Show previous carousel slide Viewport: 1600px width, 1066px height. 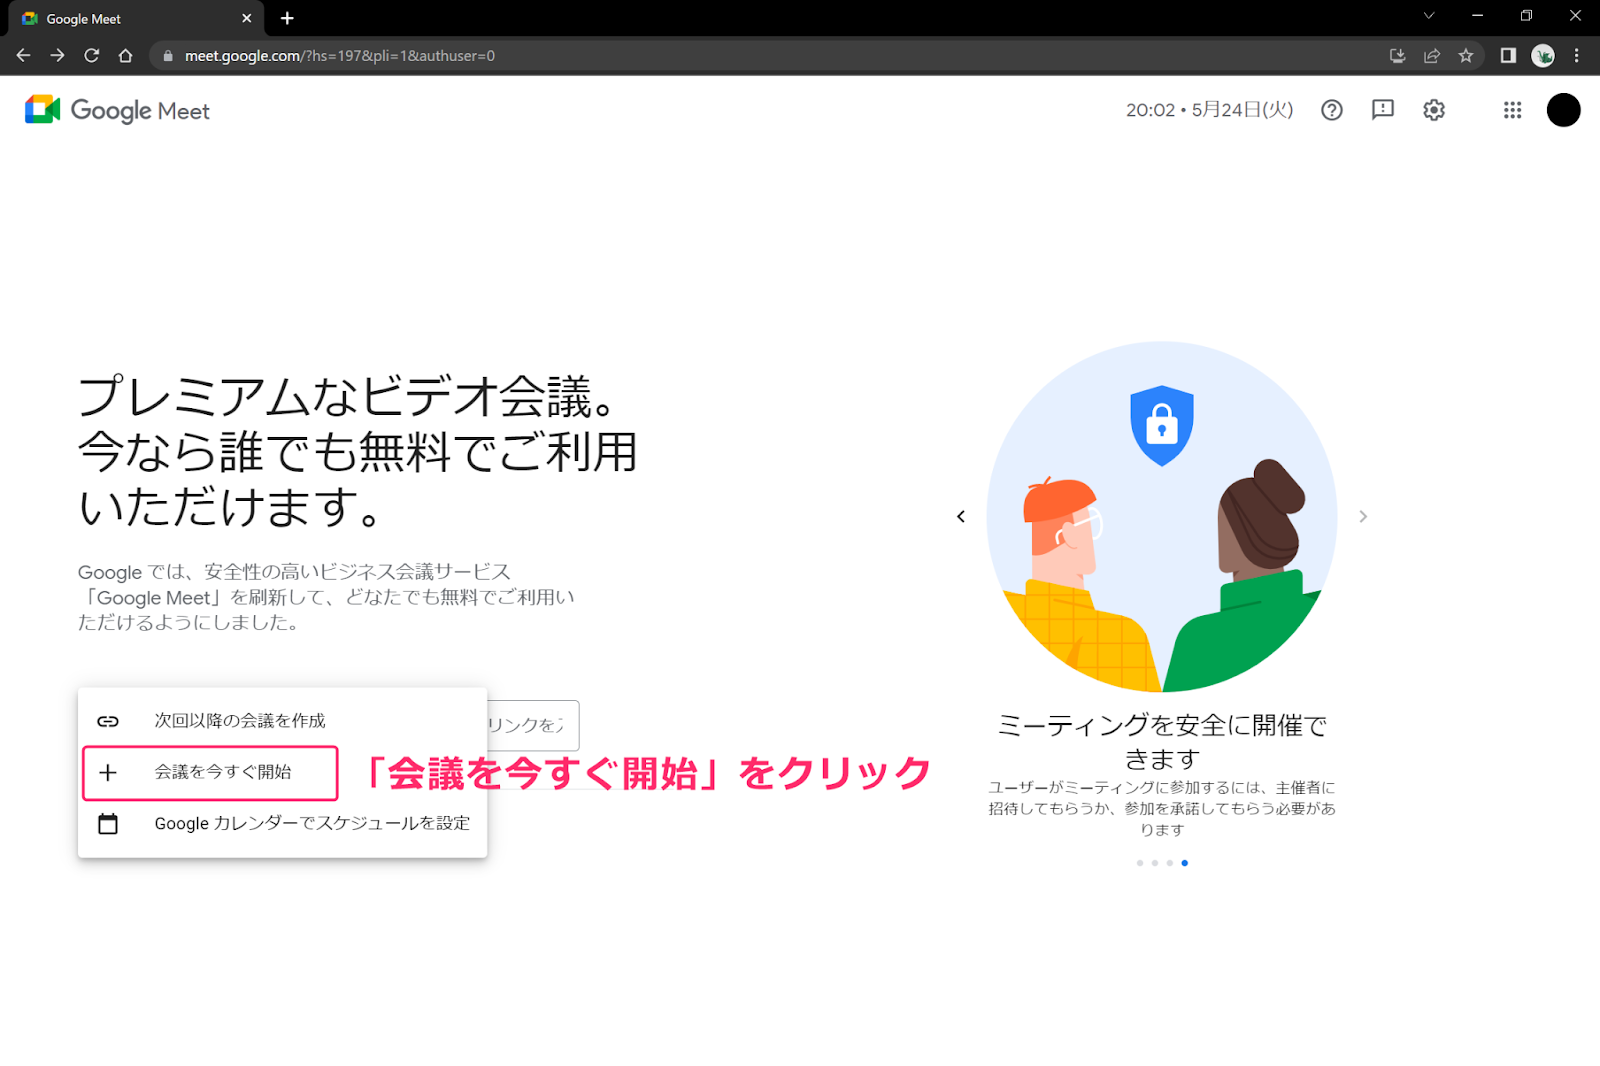pos(961,516)
